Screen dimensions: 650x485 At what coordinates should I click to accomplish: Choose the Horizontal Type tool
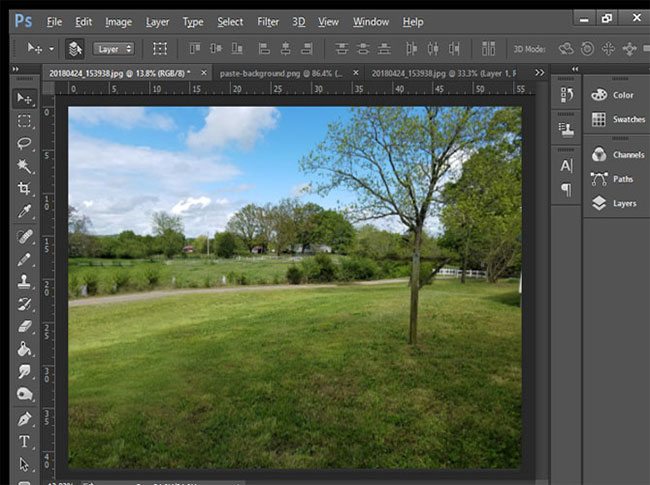[x=24, y=441]
